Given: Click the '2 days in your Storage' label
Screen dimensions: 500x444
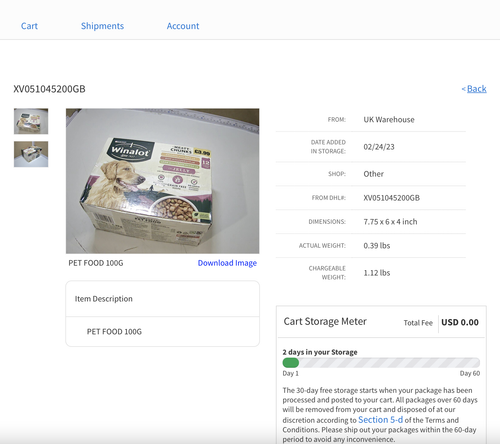Looking at the screenshot, I should 320,352.
